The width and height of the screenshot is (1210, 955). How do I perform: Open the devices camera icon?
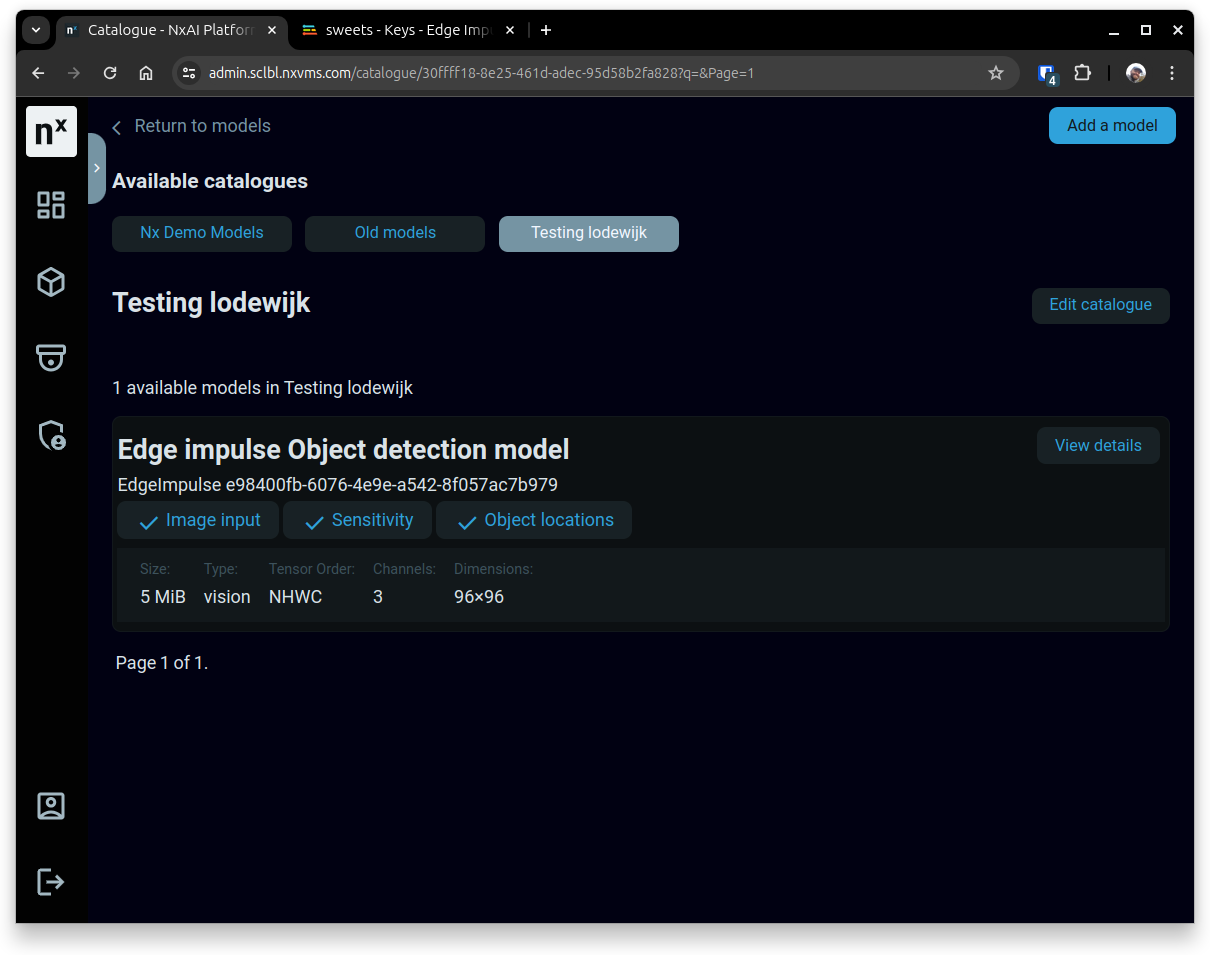tap(51, 358)
